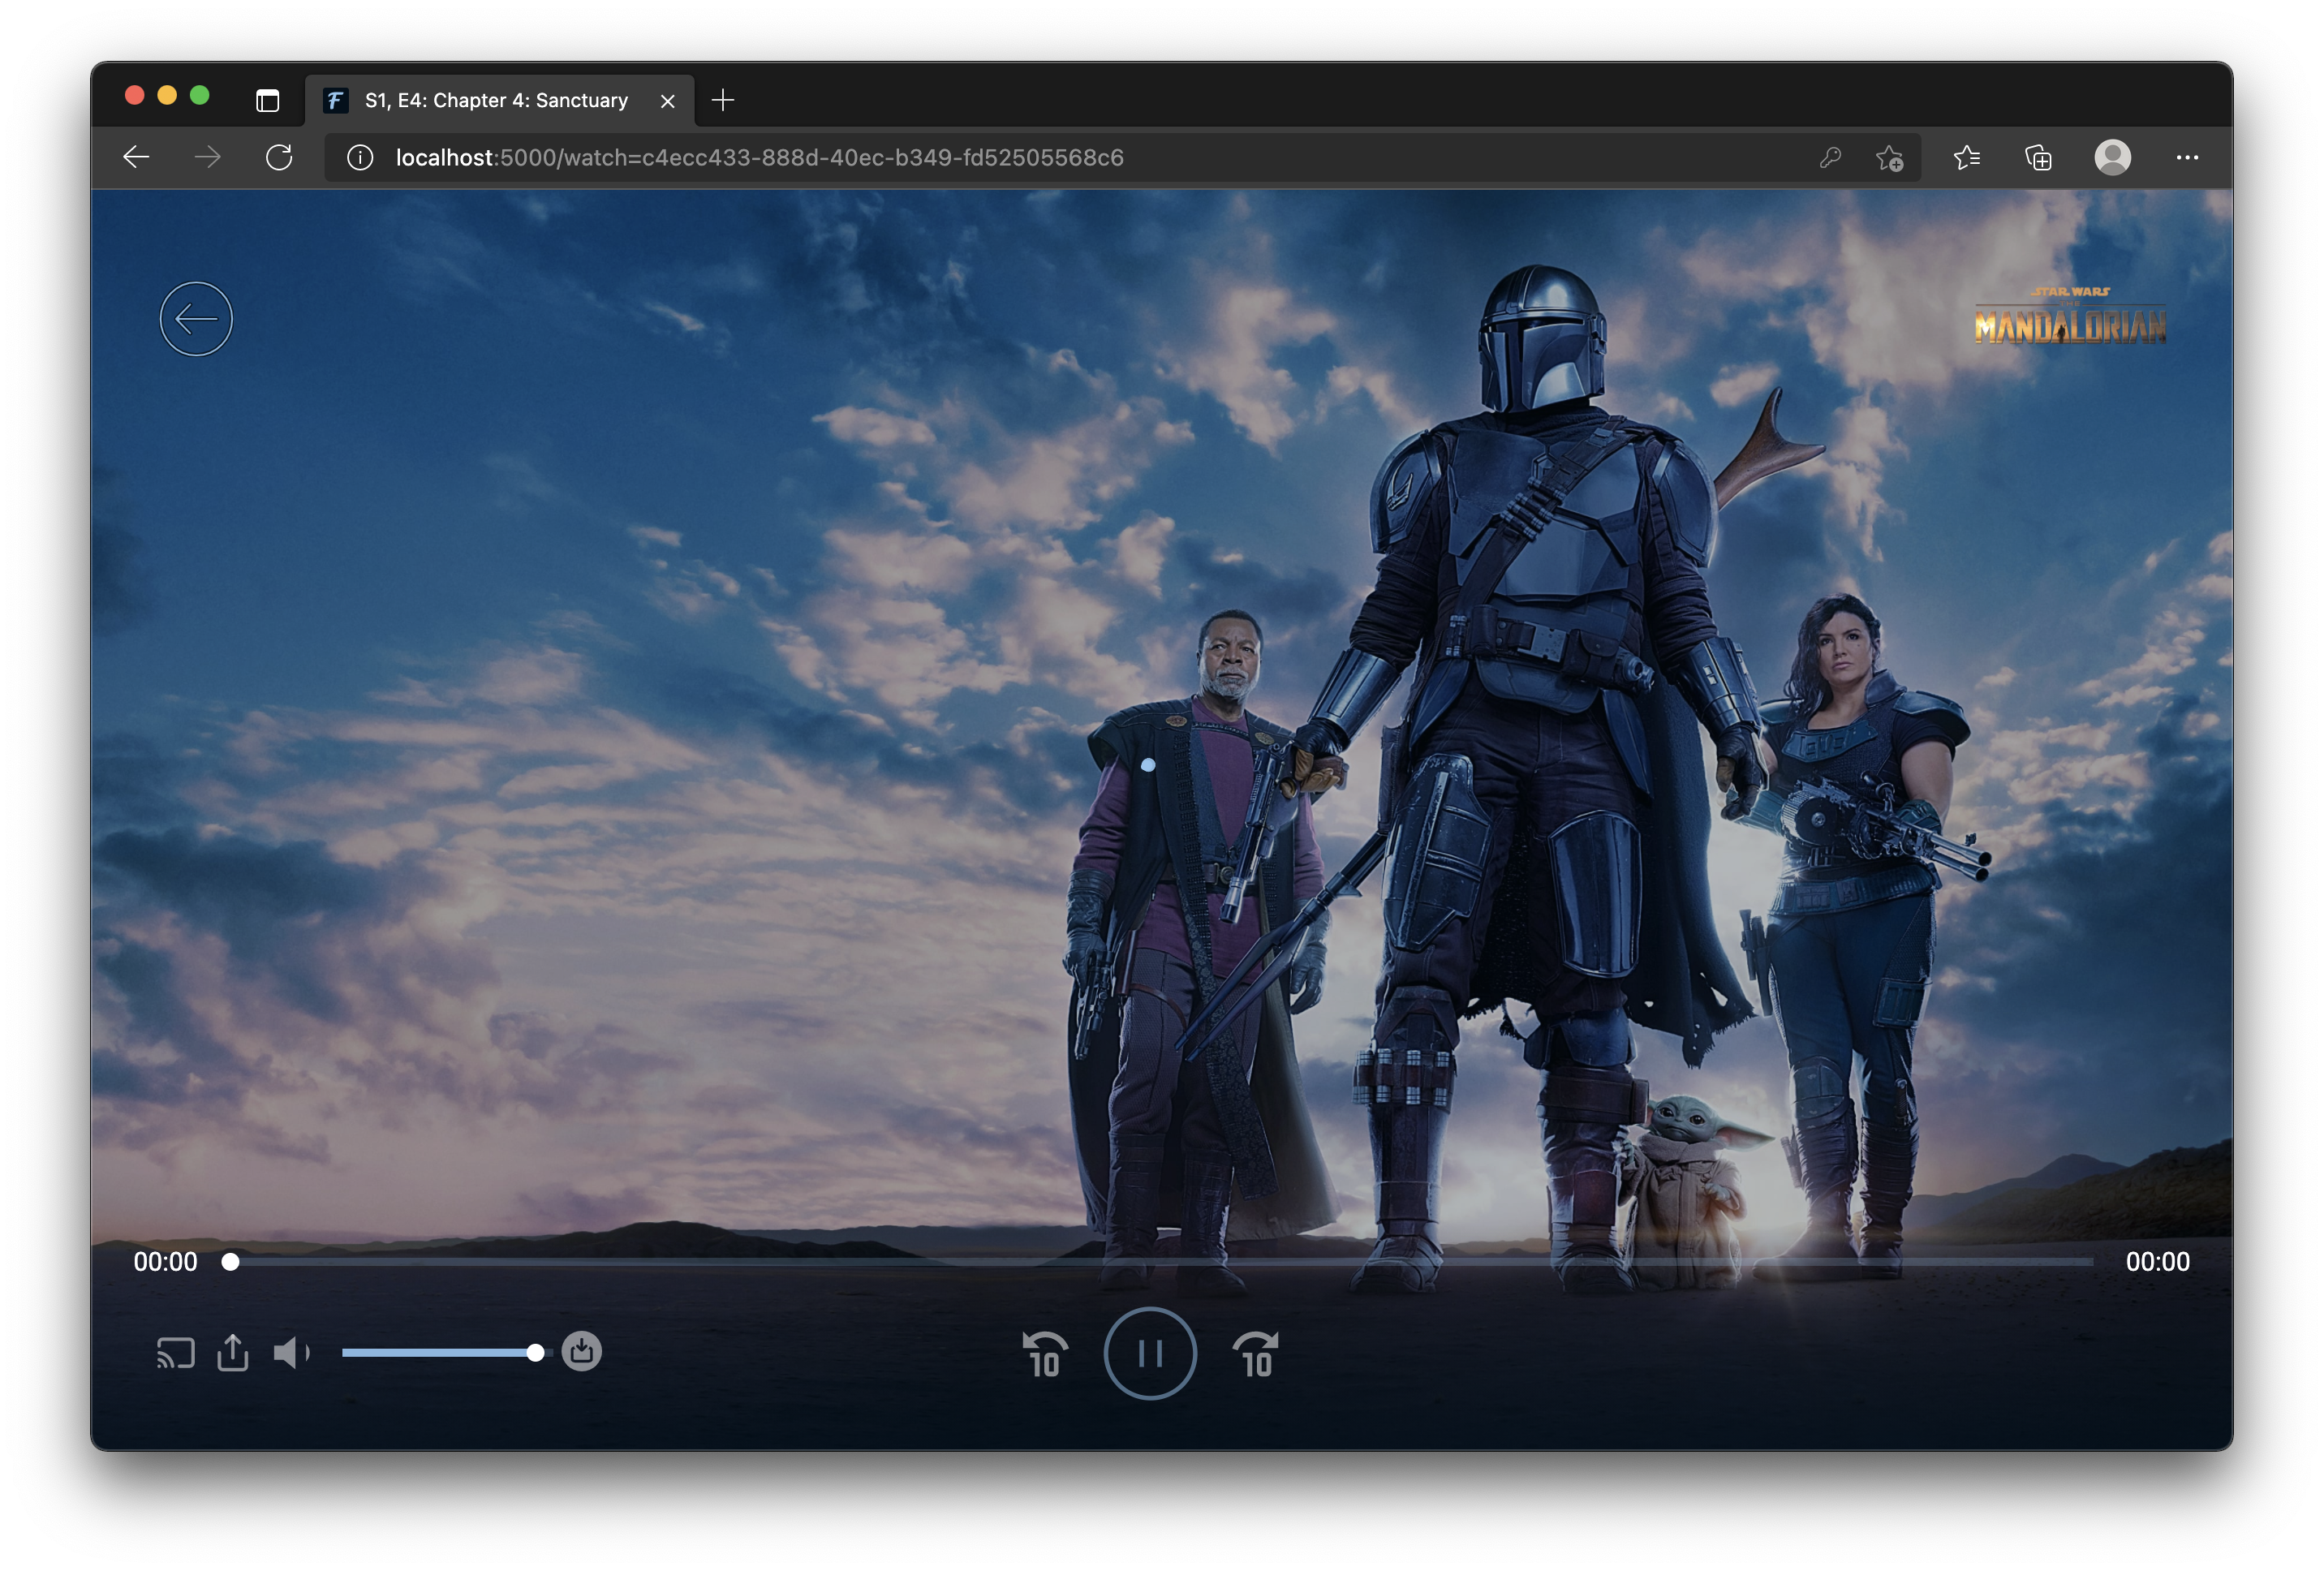The width and height of the screenshot is (2324, 1571).
Task: Mute the volume speaker icon
Action: click(x=291, y=1353)
